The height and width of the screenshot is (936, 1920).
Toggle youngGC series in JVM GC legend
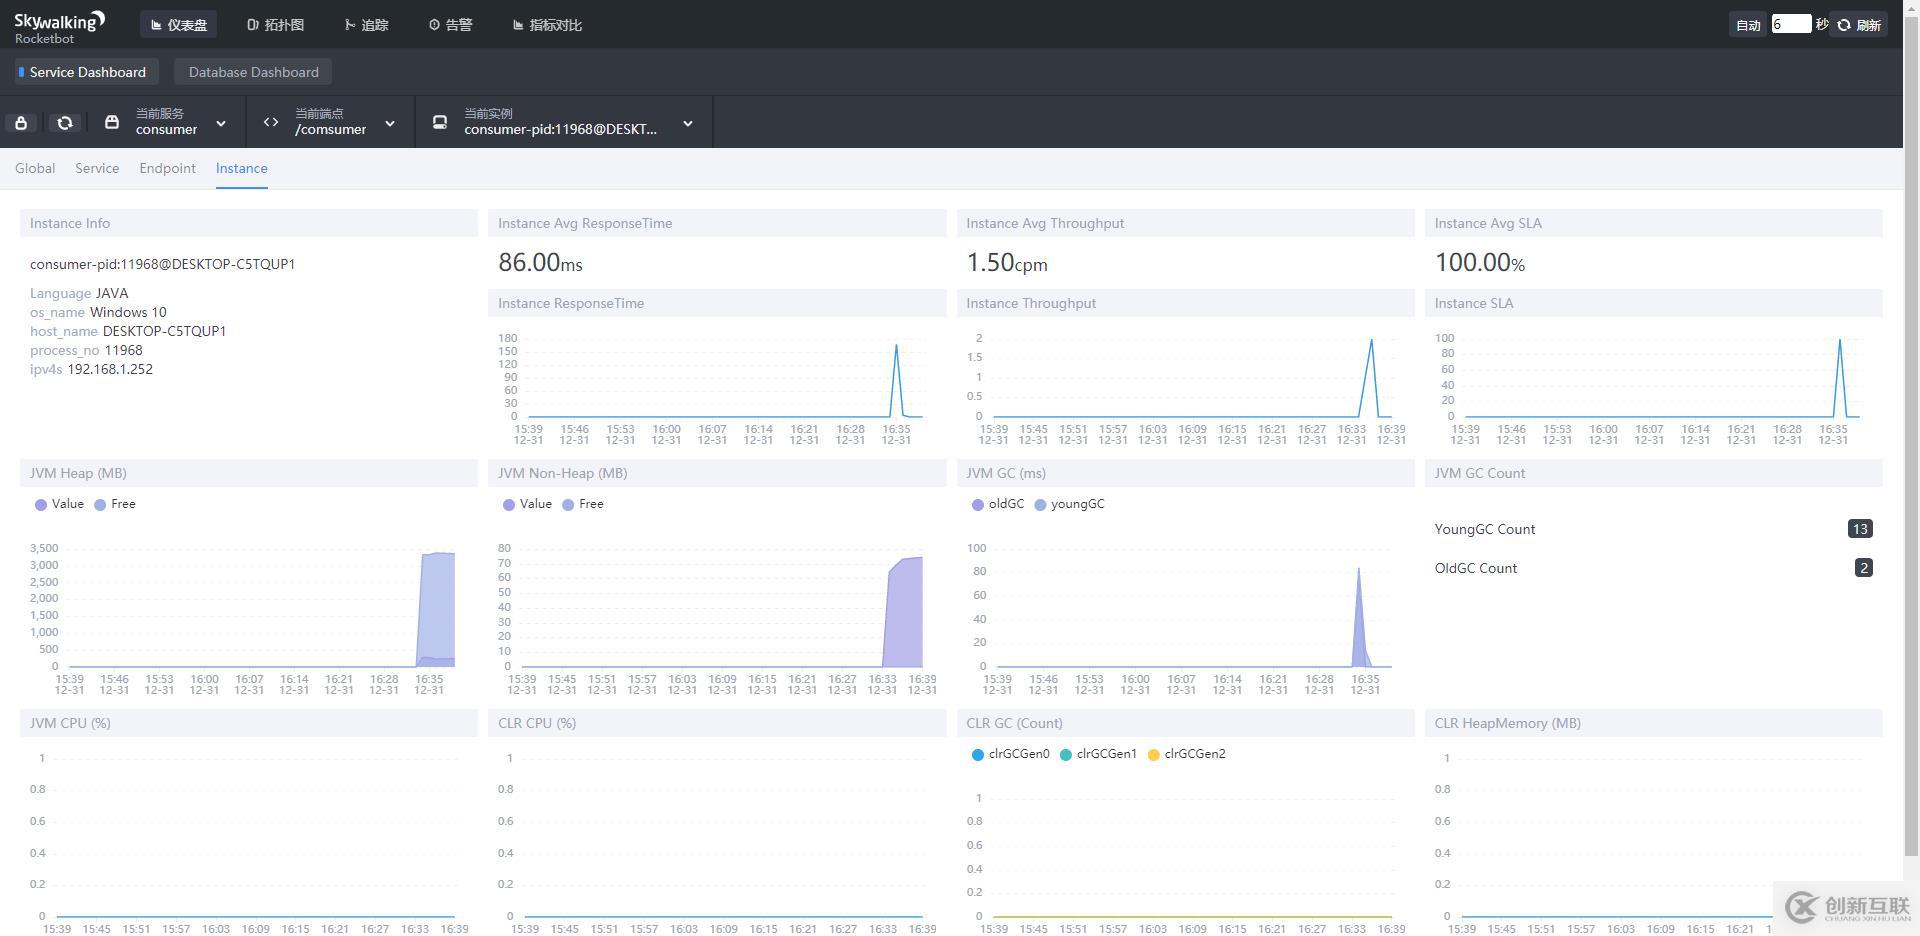coord(1069,504)
